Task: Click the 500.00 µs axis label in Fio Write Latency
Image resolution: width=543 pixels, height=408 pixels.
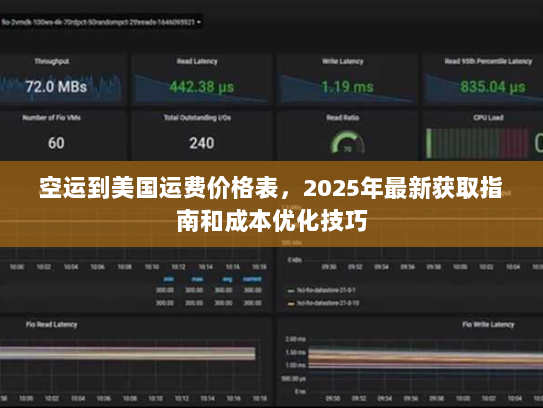Action: tap(293, 379)
